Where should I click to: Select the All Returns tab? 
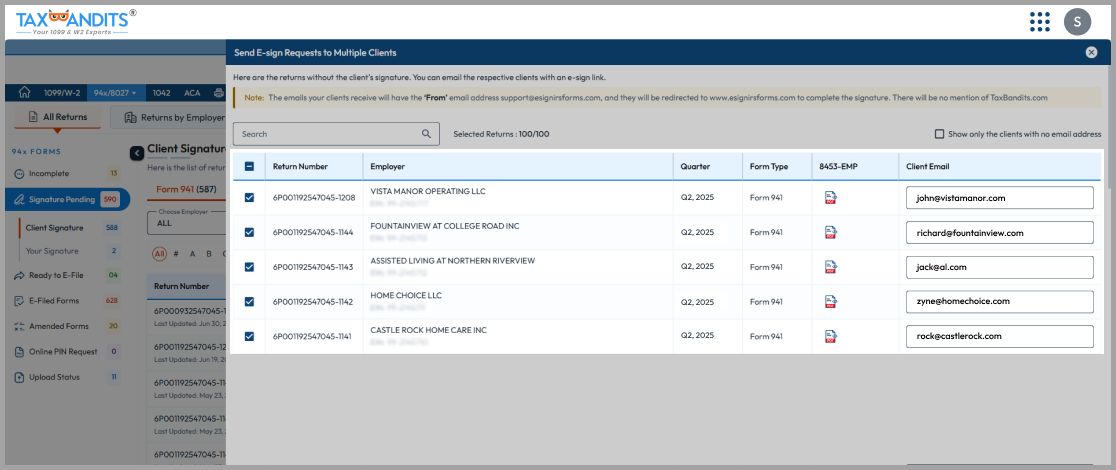[x=58, y=118]
